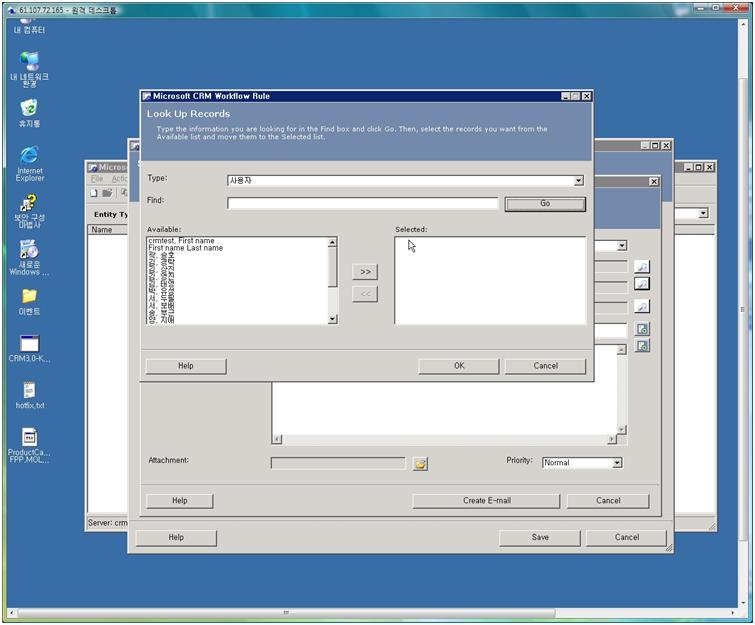755x625 pixels.
Task: Open the hotfix.txt file icon
Action: click(29, 395)
